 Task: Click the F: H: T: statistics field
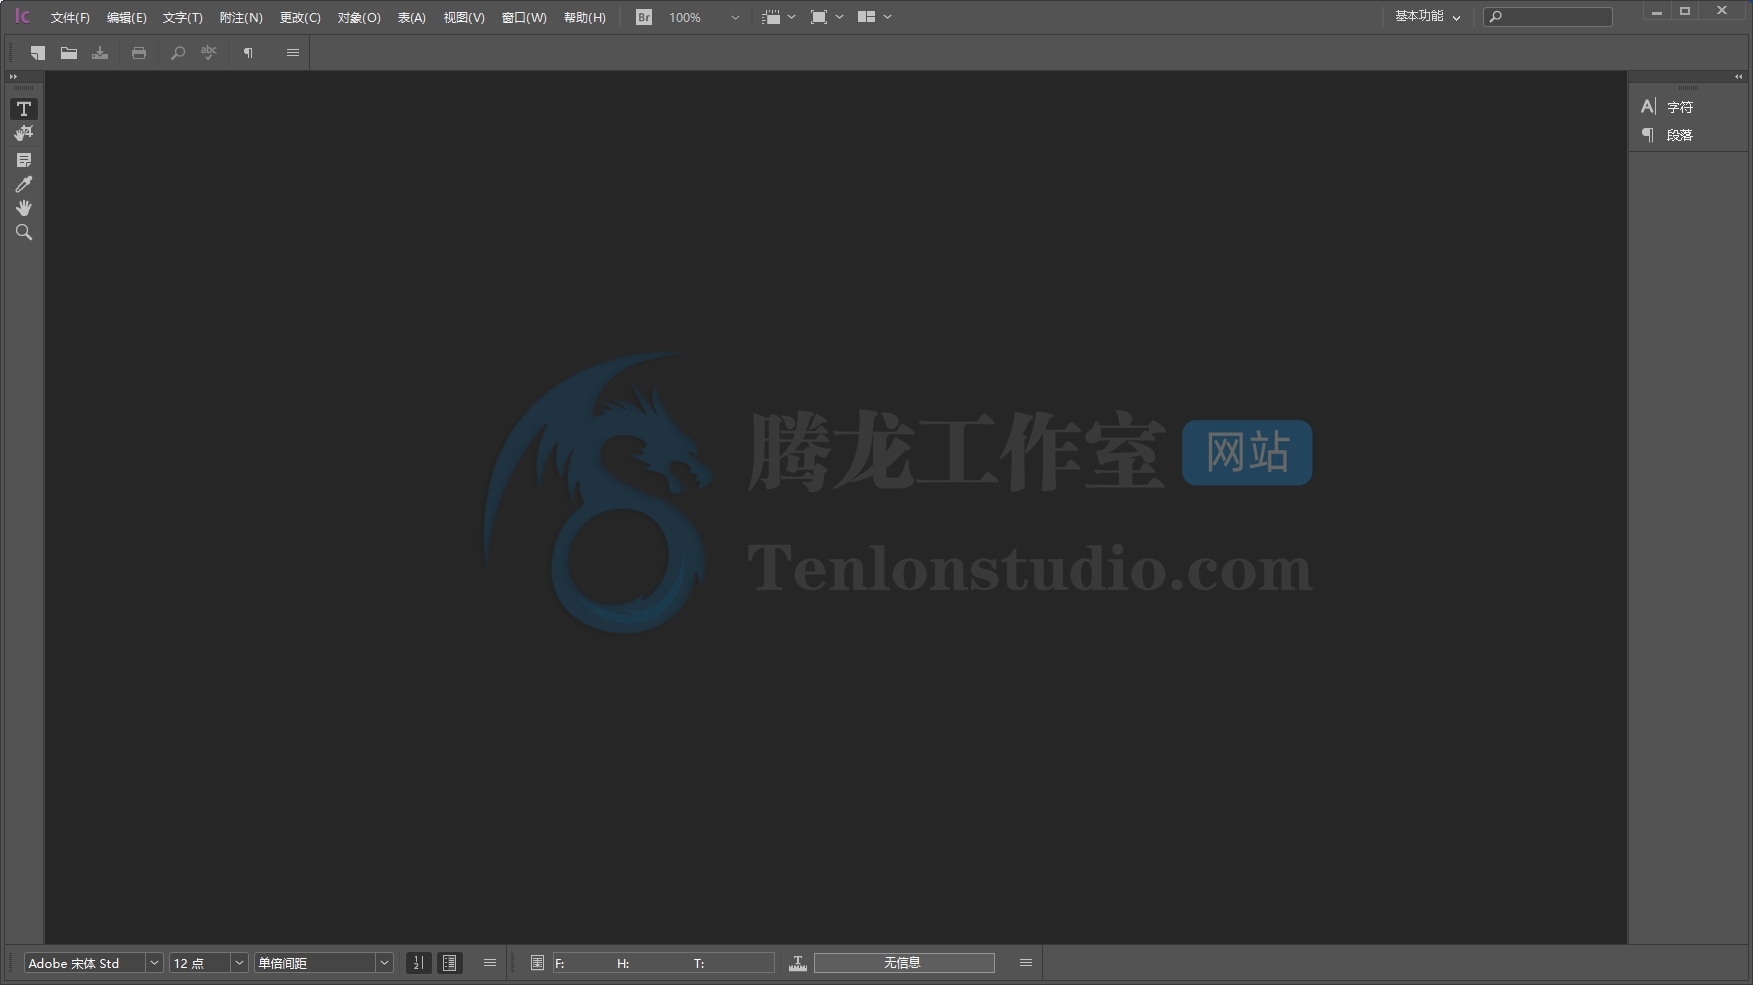[x=663, y=963]
